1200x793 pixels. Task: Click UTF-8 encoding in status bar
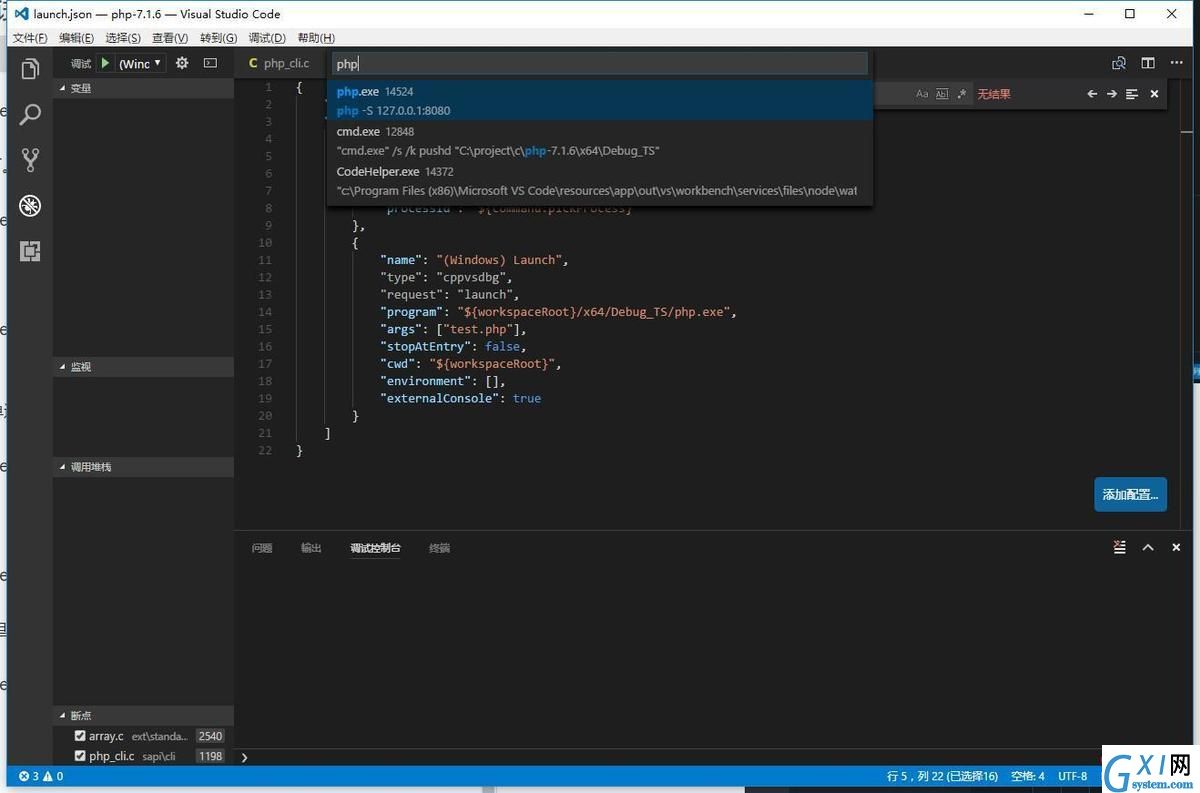(x=1072, y=776)
